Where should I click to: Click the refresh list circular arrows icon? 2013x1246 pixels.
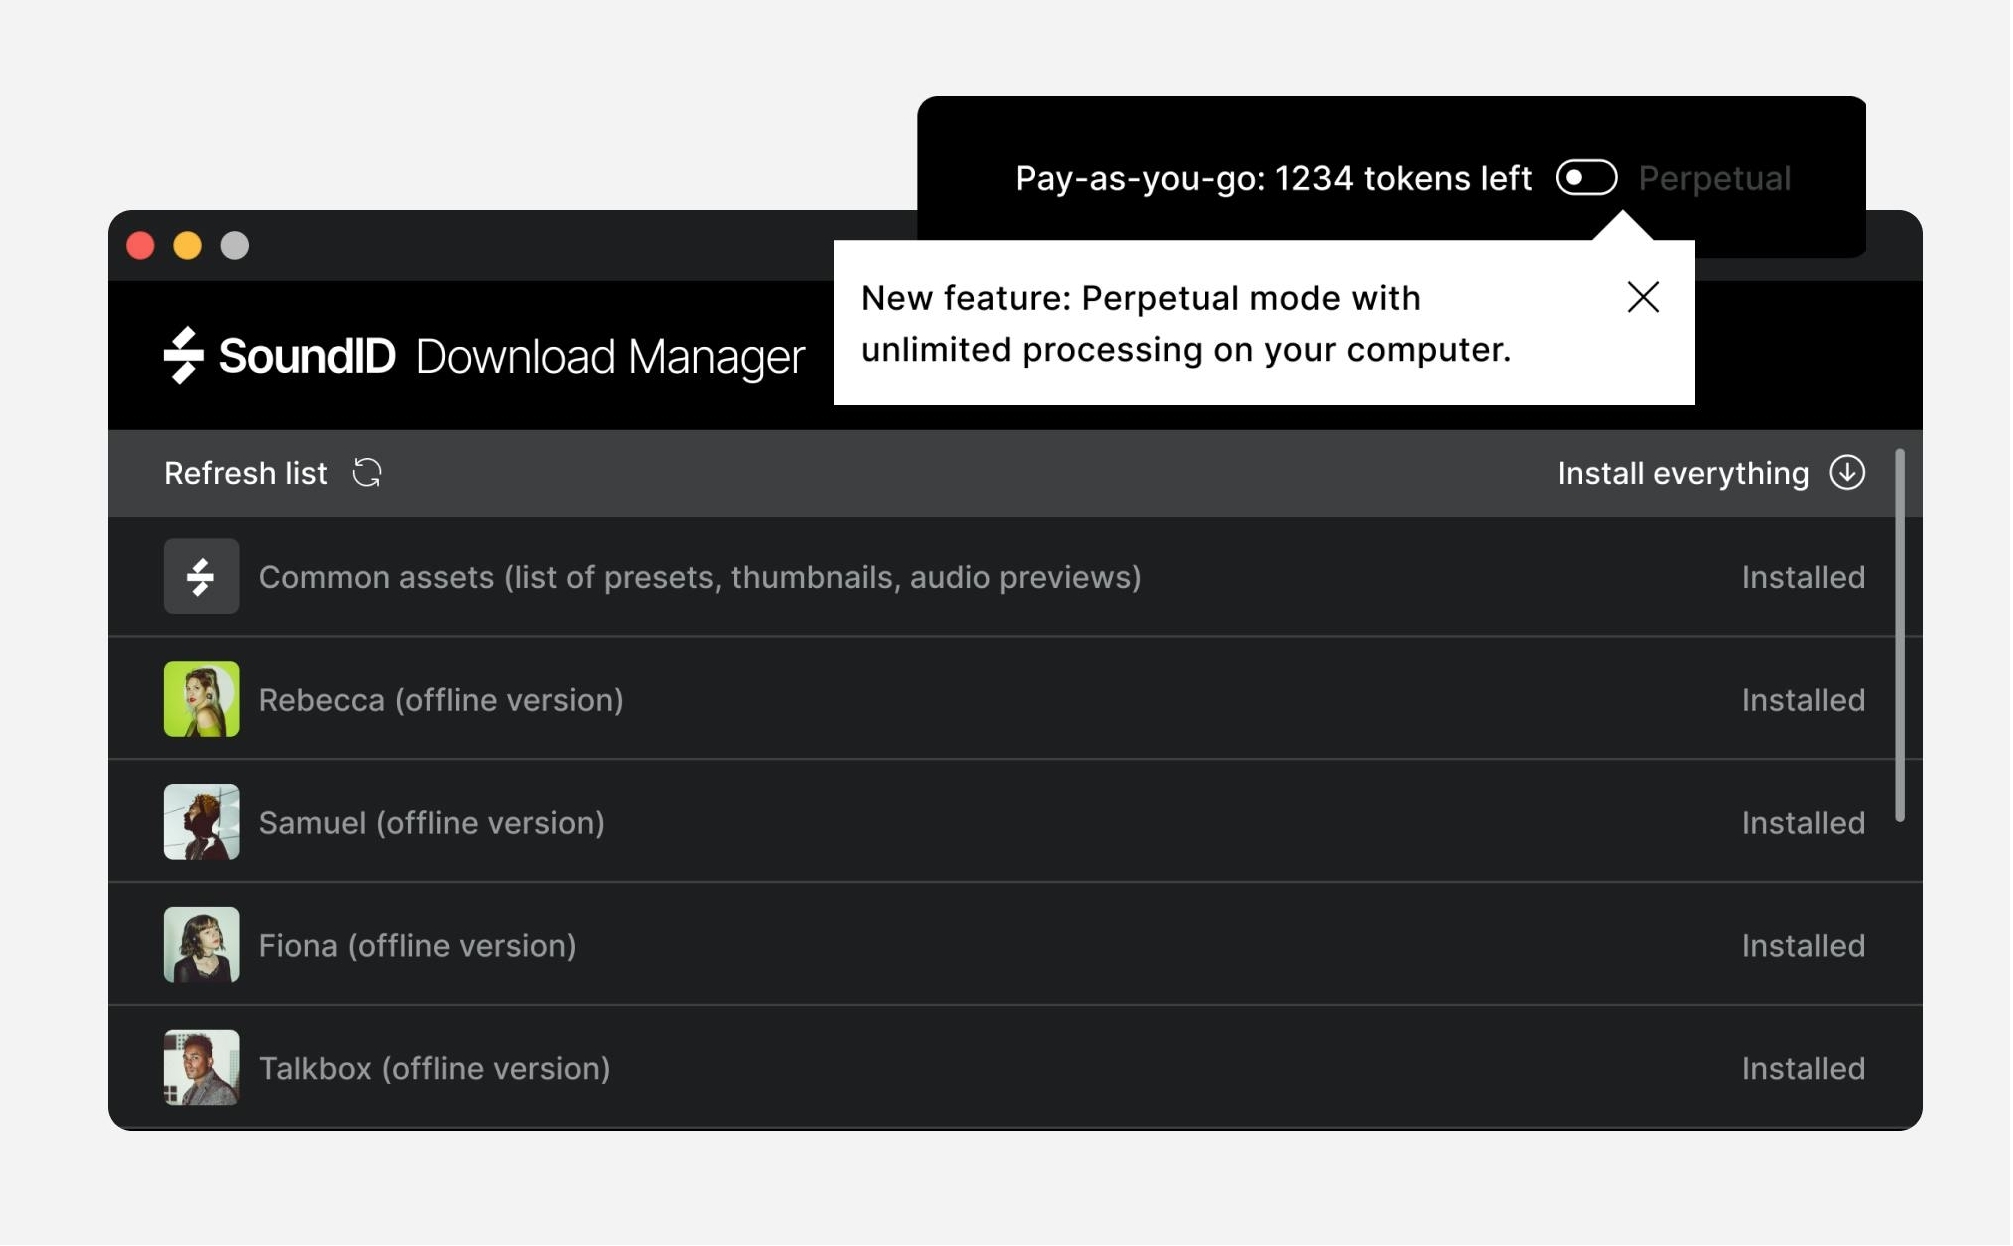(x=367, y=473)
